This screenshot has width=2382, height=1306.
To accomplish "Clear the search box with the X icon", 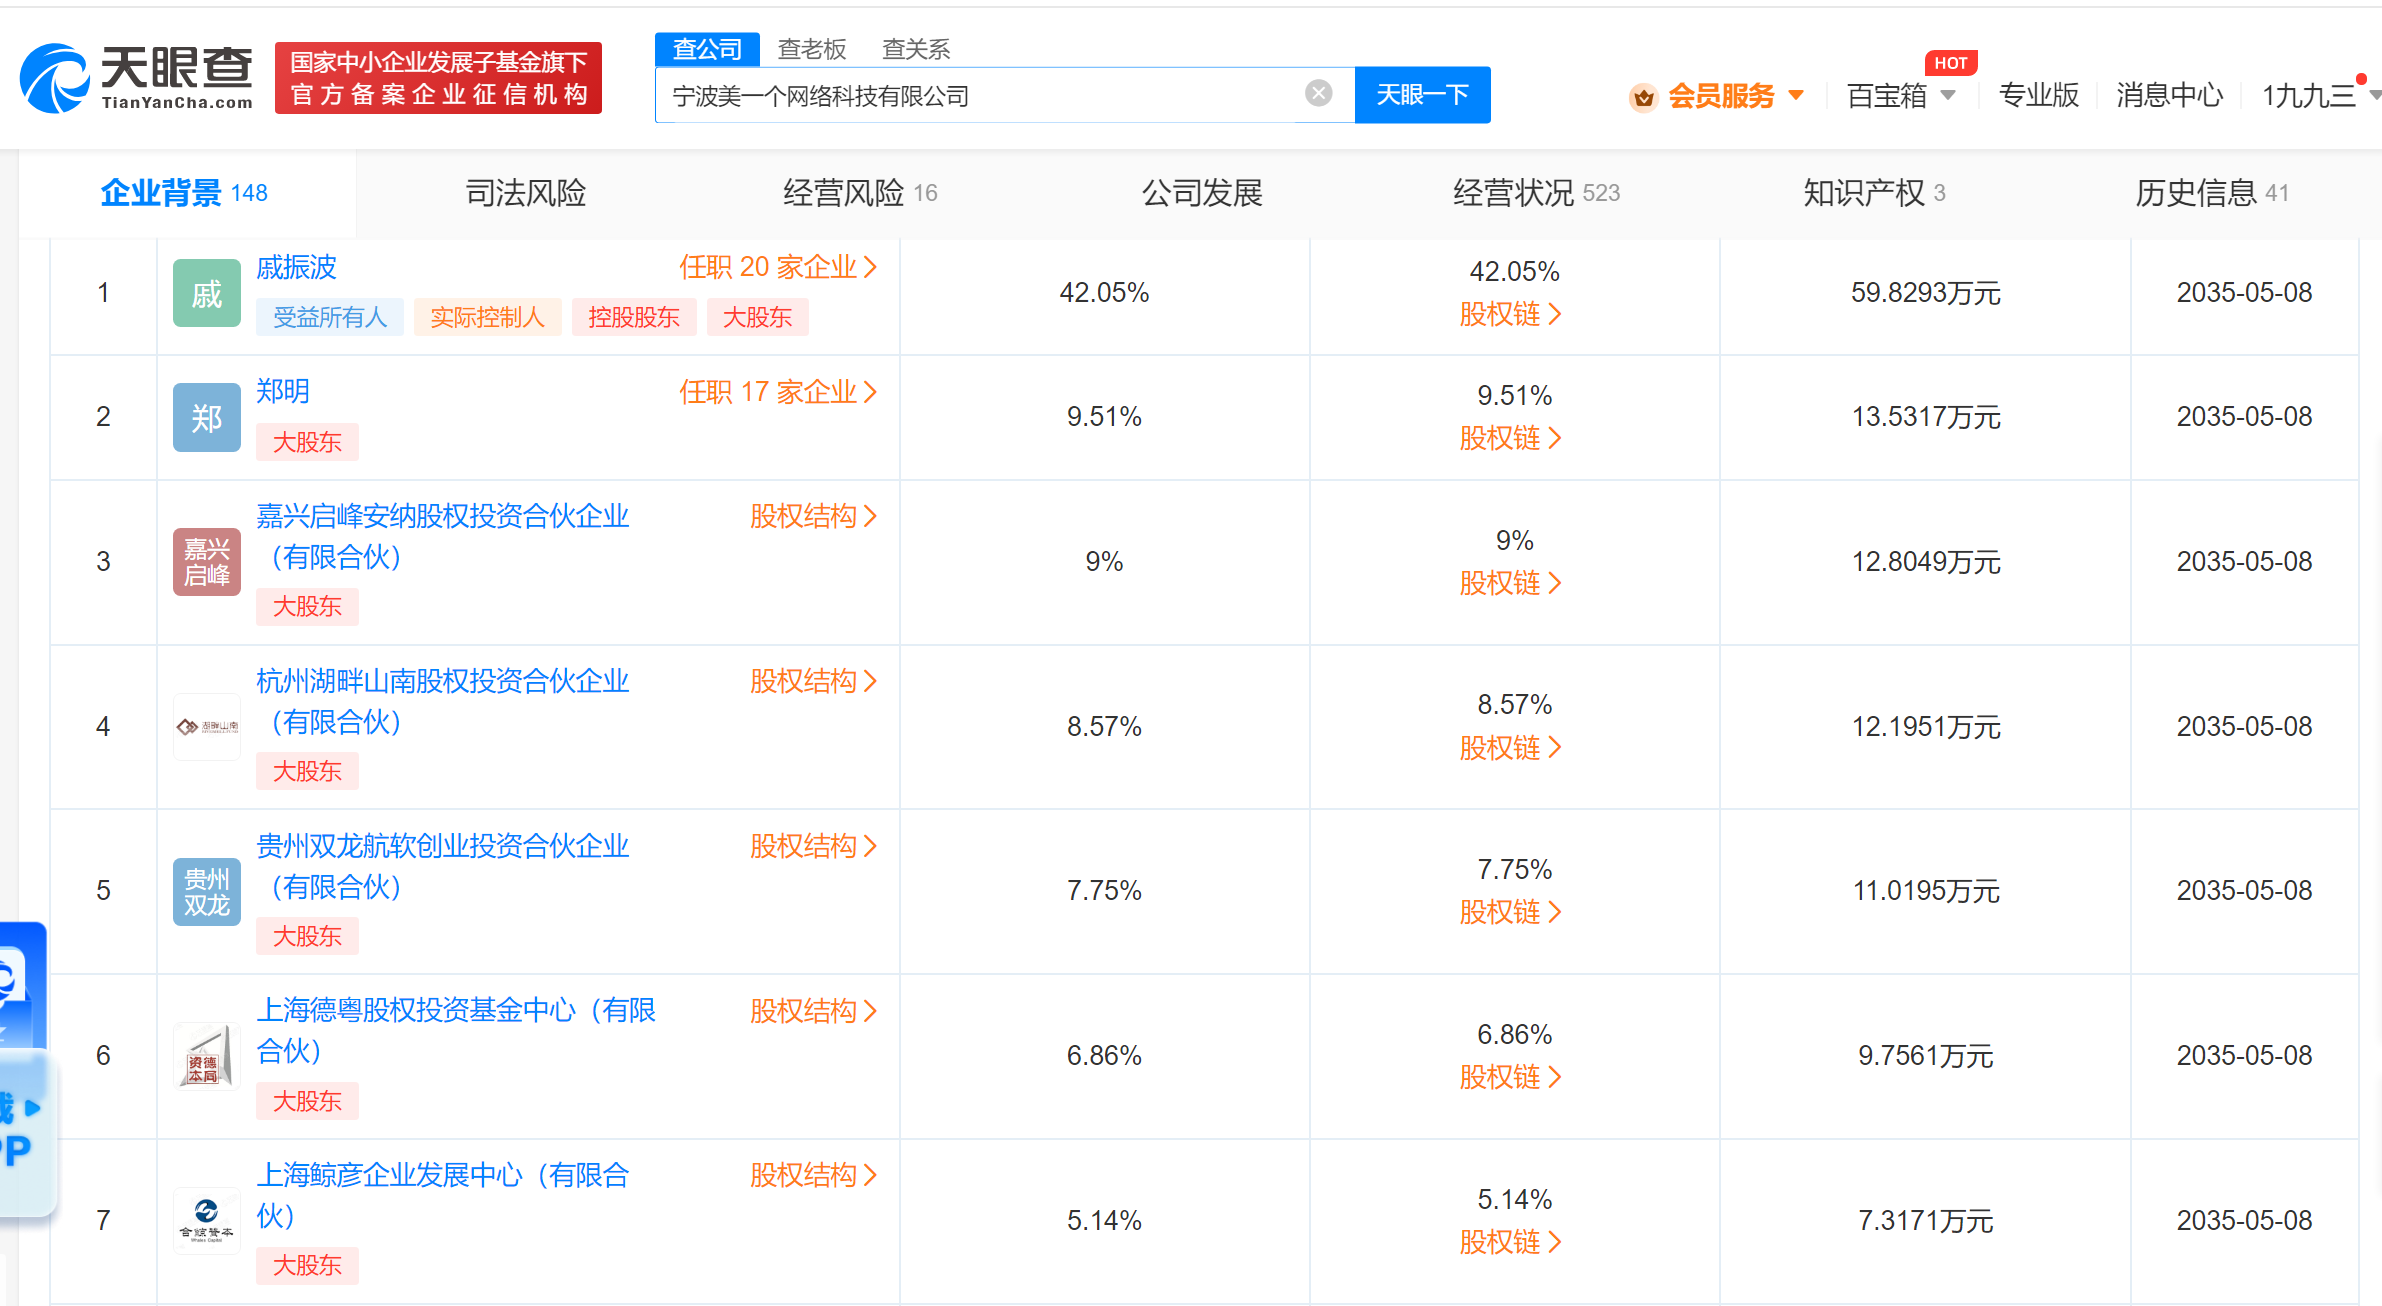I will point(1318,94).
